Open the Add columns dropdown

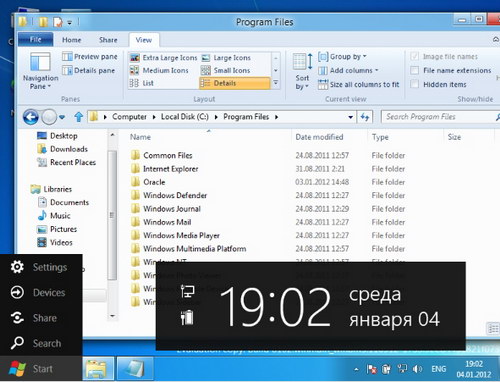point(348,71)
